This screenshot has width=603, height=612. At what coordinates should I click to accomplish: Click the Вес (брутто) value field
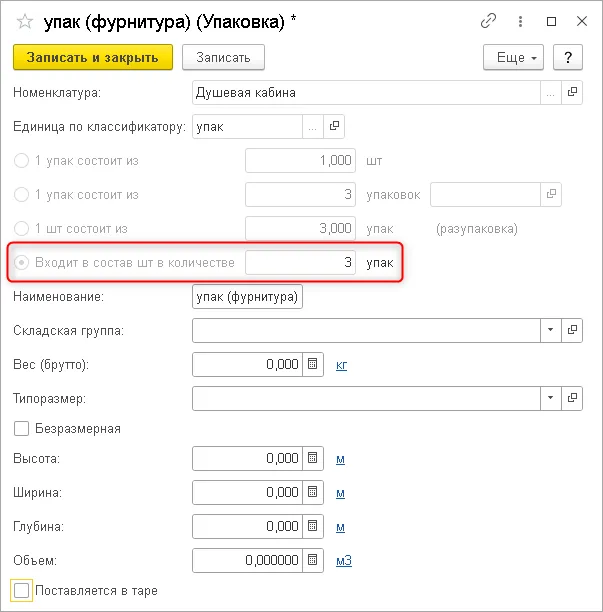pyautogui.click(x=247, y=365)
